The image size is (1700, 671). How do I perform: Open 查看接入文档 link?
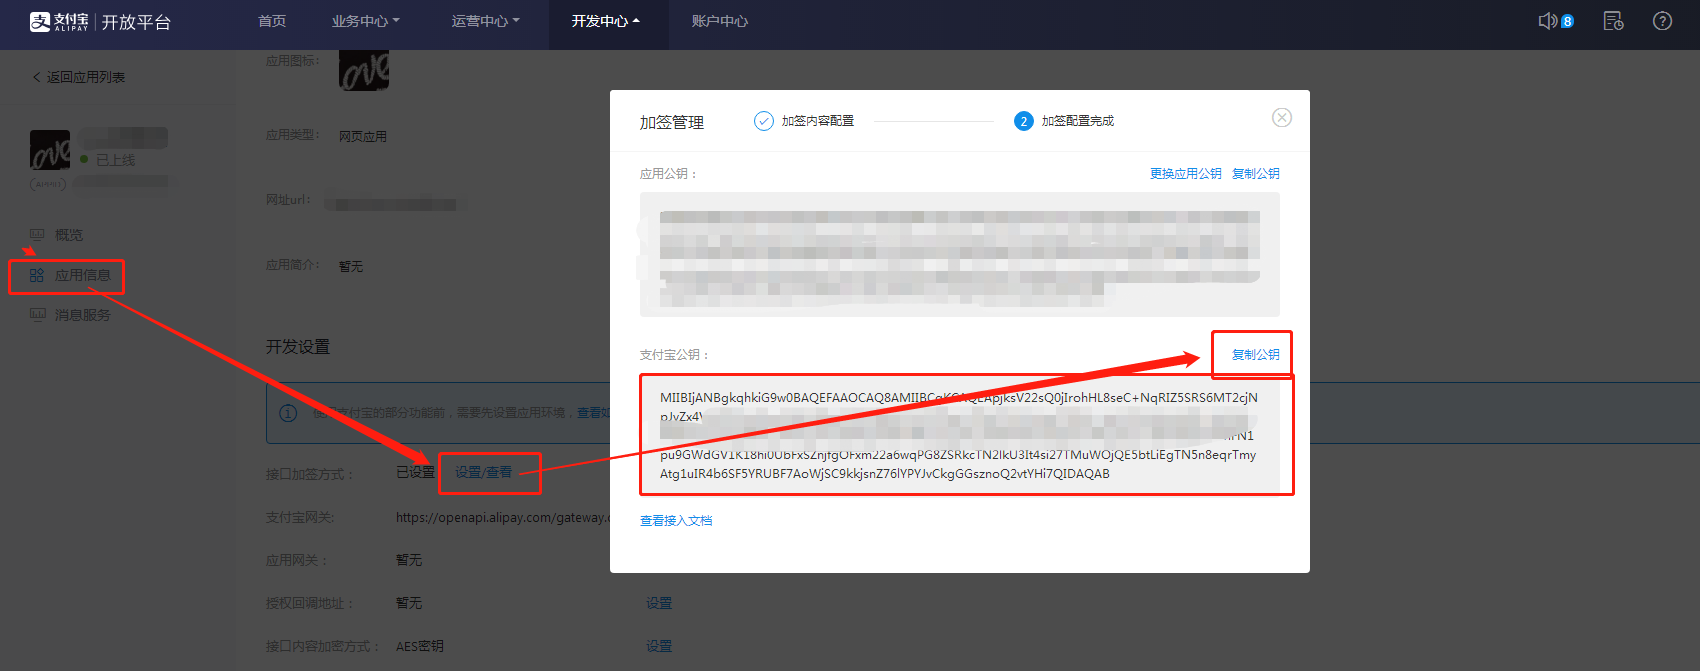(676, 521)
